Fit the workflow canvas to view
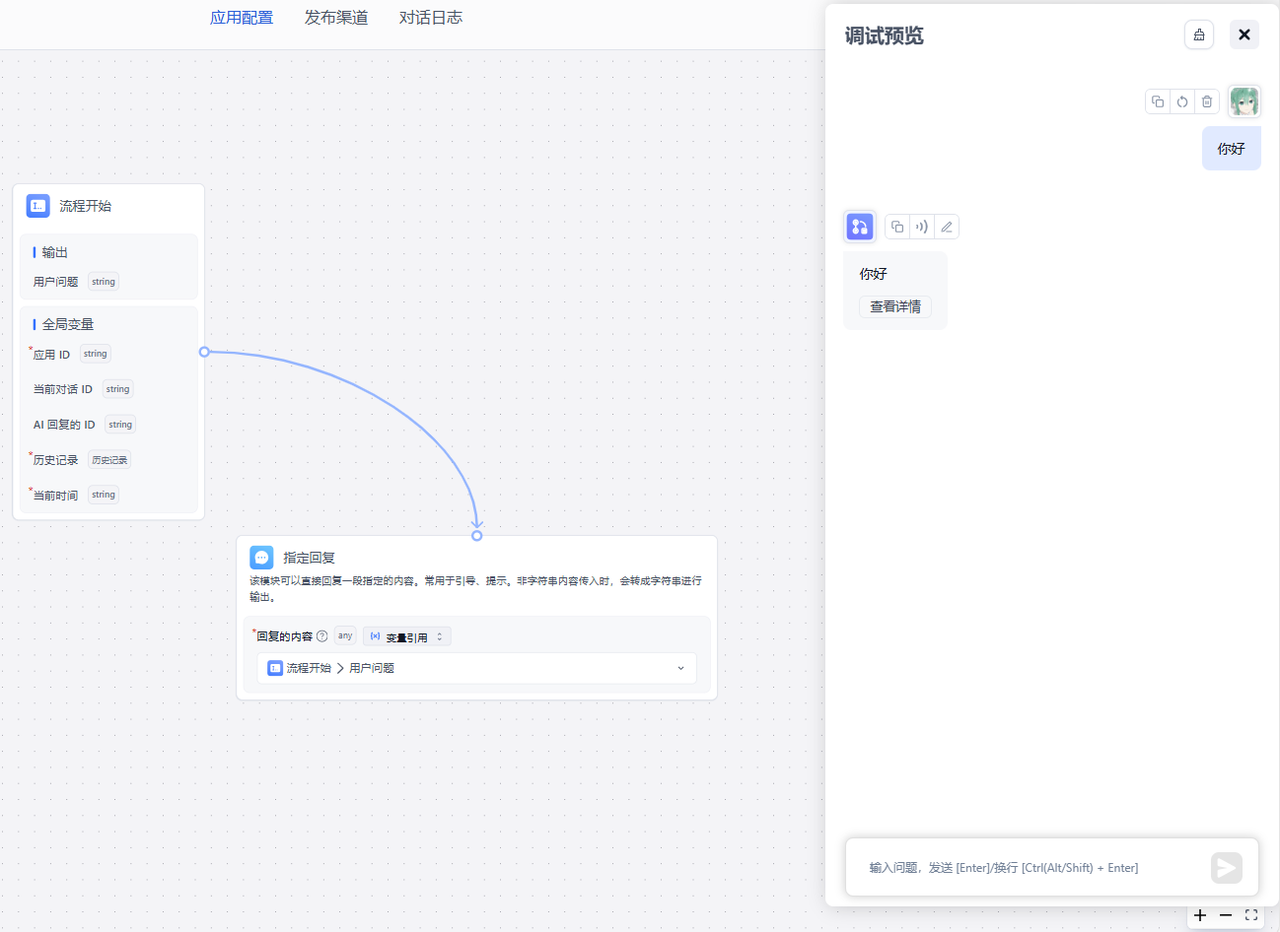This screenshot has width=1280, height=932. (x=1251, y=915)
